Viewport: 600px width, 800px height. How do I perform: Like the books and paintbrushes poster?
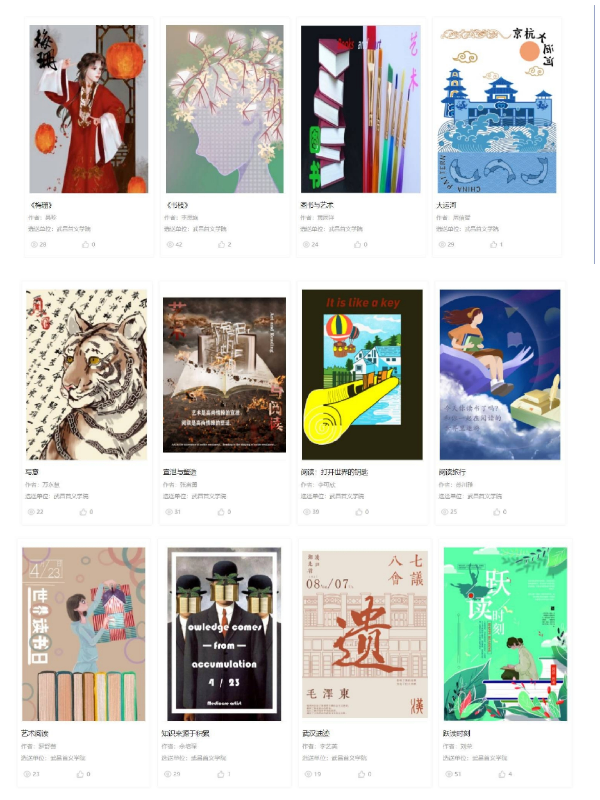358,244
